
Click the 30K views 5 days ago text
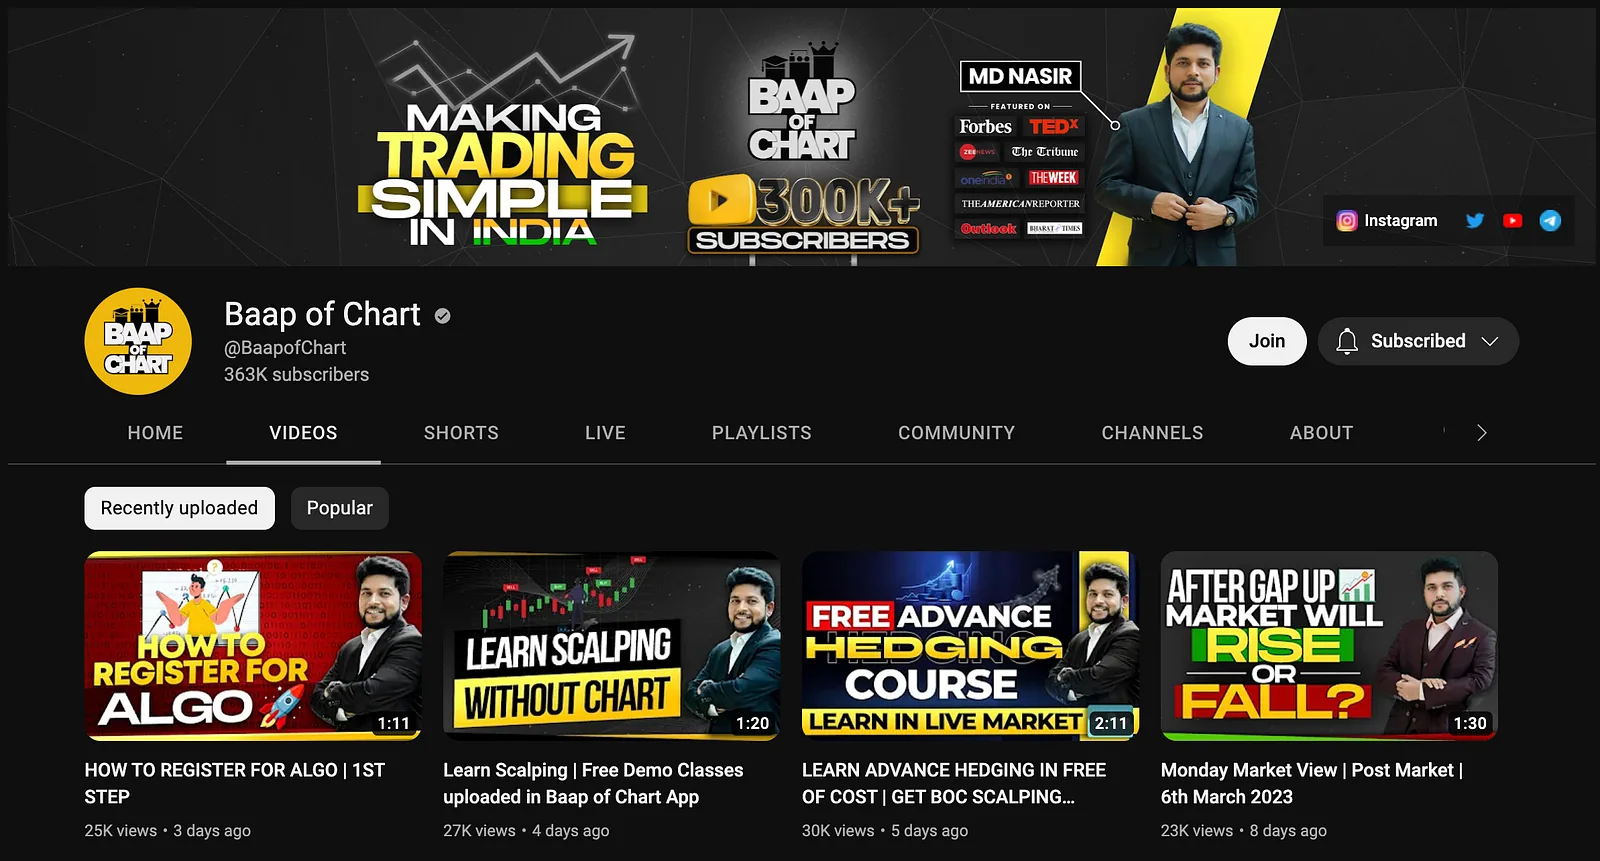(x=885, y=831)
